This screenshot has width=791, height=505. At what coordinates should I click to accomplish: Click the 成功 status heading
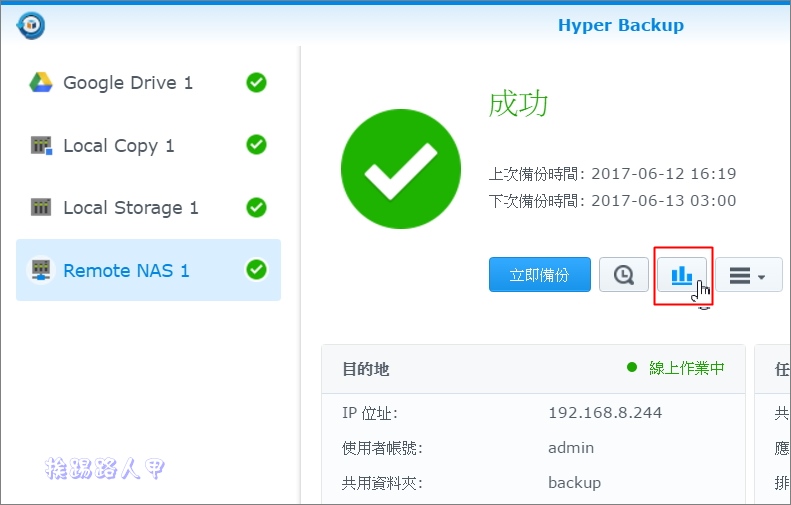518,104
